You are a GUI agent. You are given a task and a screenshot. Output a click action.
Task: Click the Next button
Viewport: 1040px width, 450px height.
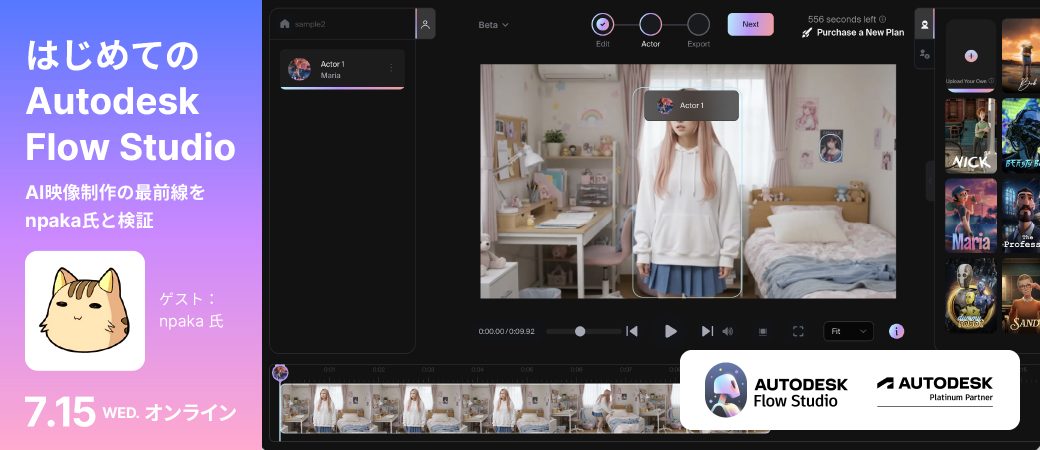(750, 25)
